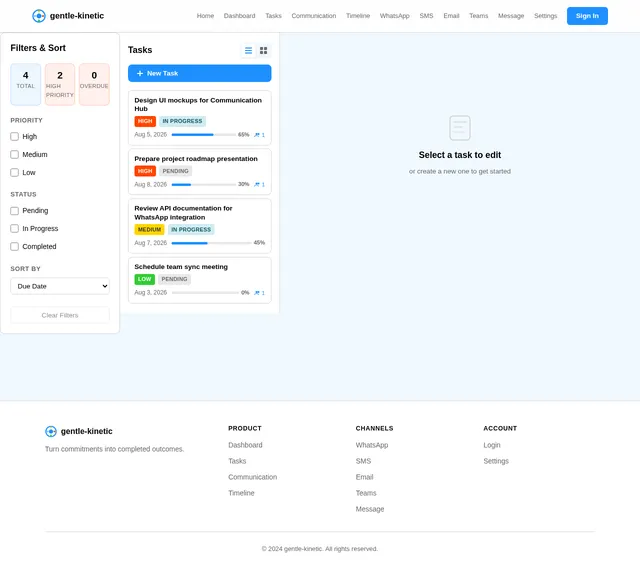Create a task with New Task button
Screen dimensions: 640x566
(x=200, y=73)
